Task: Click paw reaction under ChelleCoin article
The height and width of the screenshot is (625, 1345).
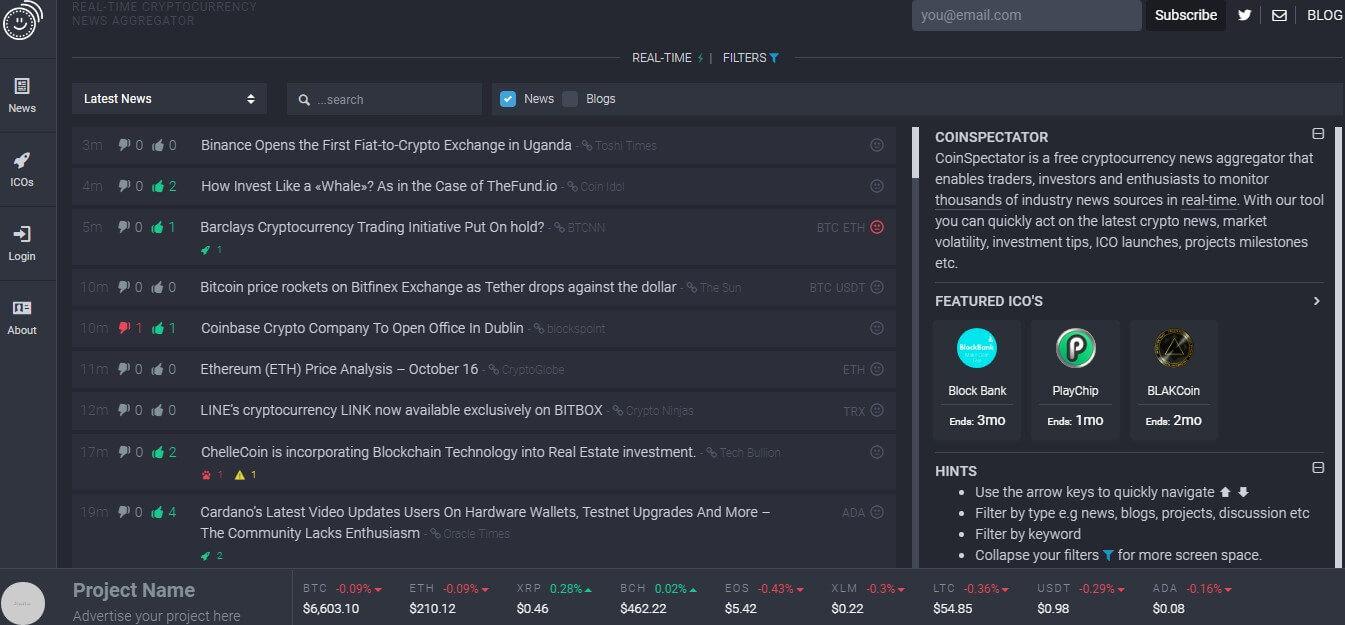Action: coord(207,475)
